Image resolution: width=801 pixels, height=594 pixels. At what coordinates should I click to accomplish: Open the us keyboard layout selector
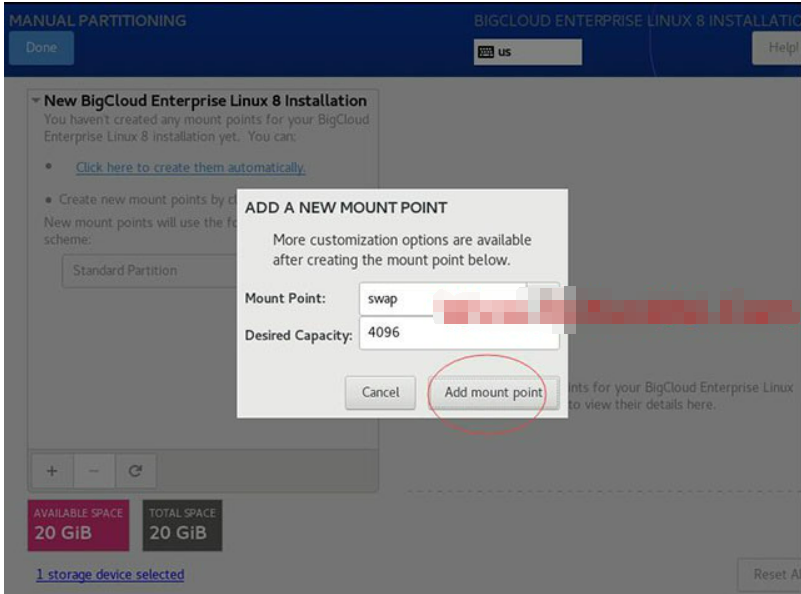pos(528,52)
